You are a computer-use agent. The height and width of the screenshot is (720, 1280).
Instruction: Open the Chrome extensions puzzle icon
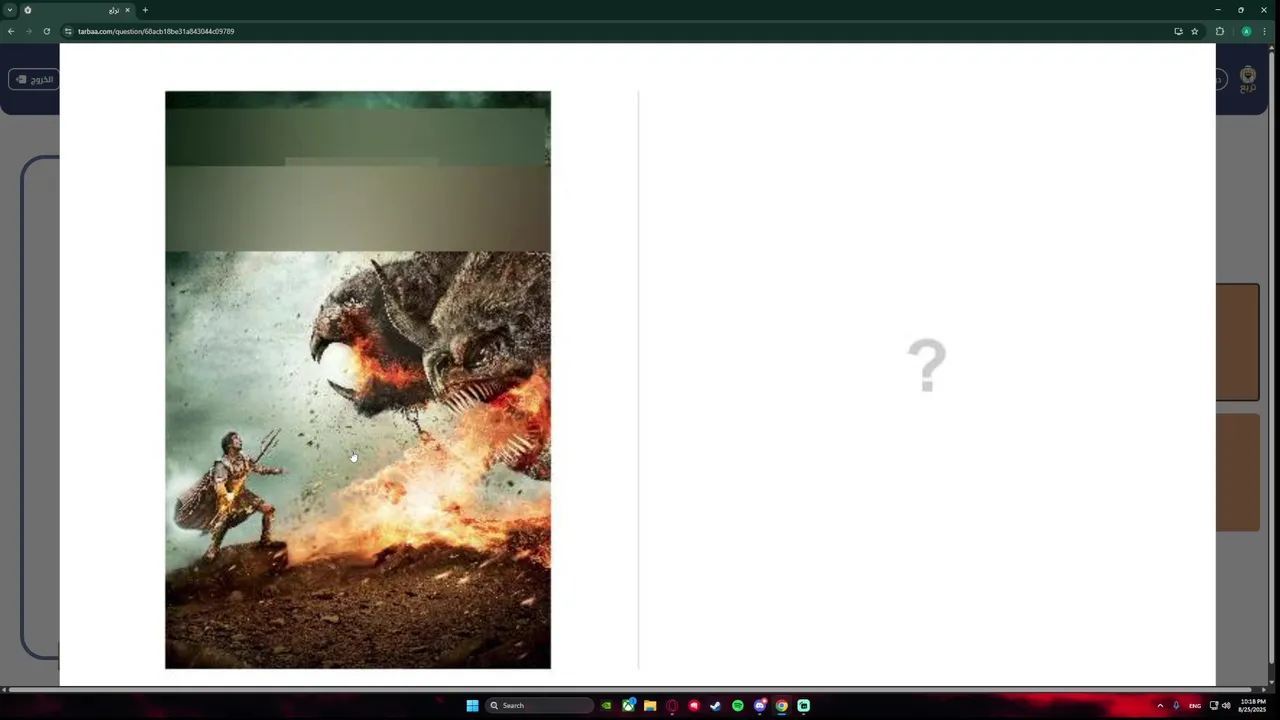[1220, 31]
